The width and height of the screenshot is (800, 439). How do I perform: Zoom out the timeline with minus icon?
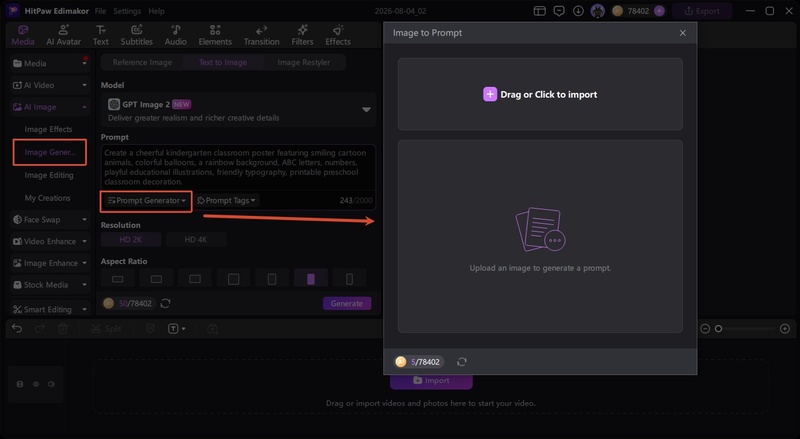click(x=705, y=329)
